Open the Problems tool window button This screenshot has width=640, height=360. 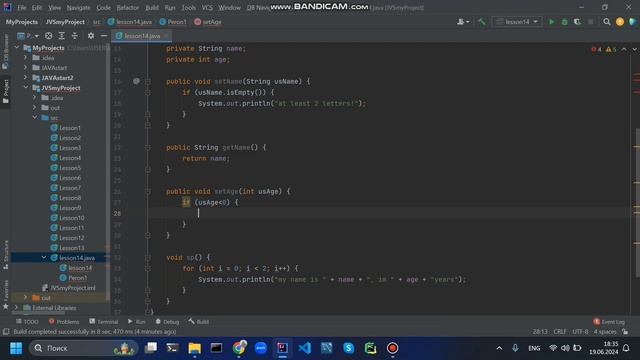tap(64, 322)
